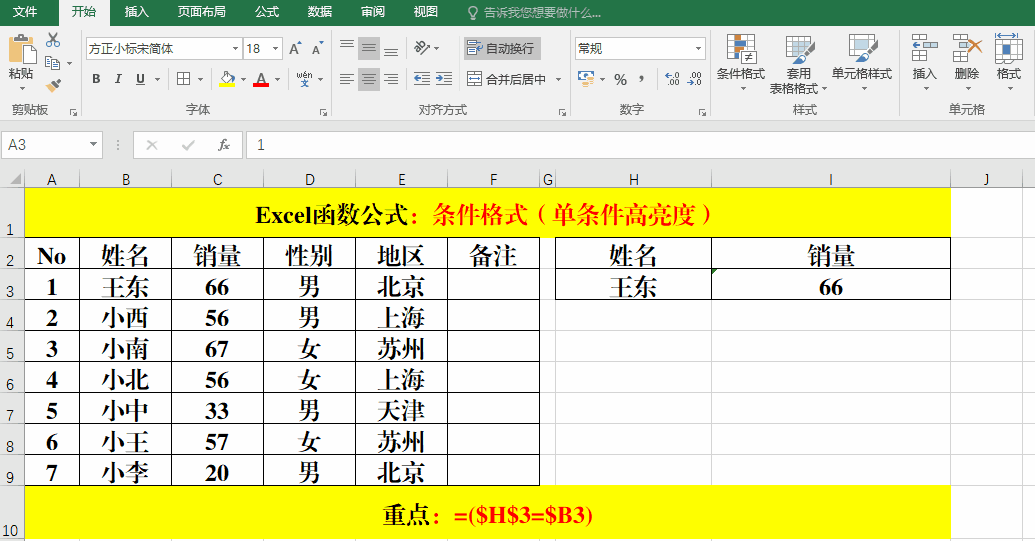Switch to the 视图 tab
This screenshot has width=1035, height=541.
coord(425,12)
